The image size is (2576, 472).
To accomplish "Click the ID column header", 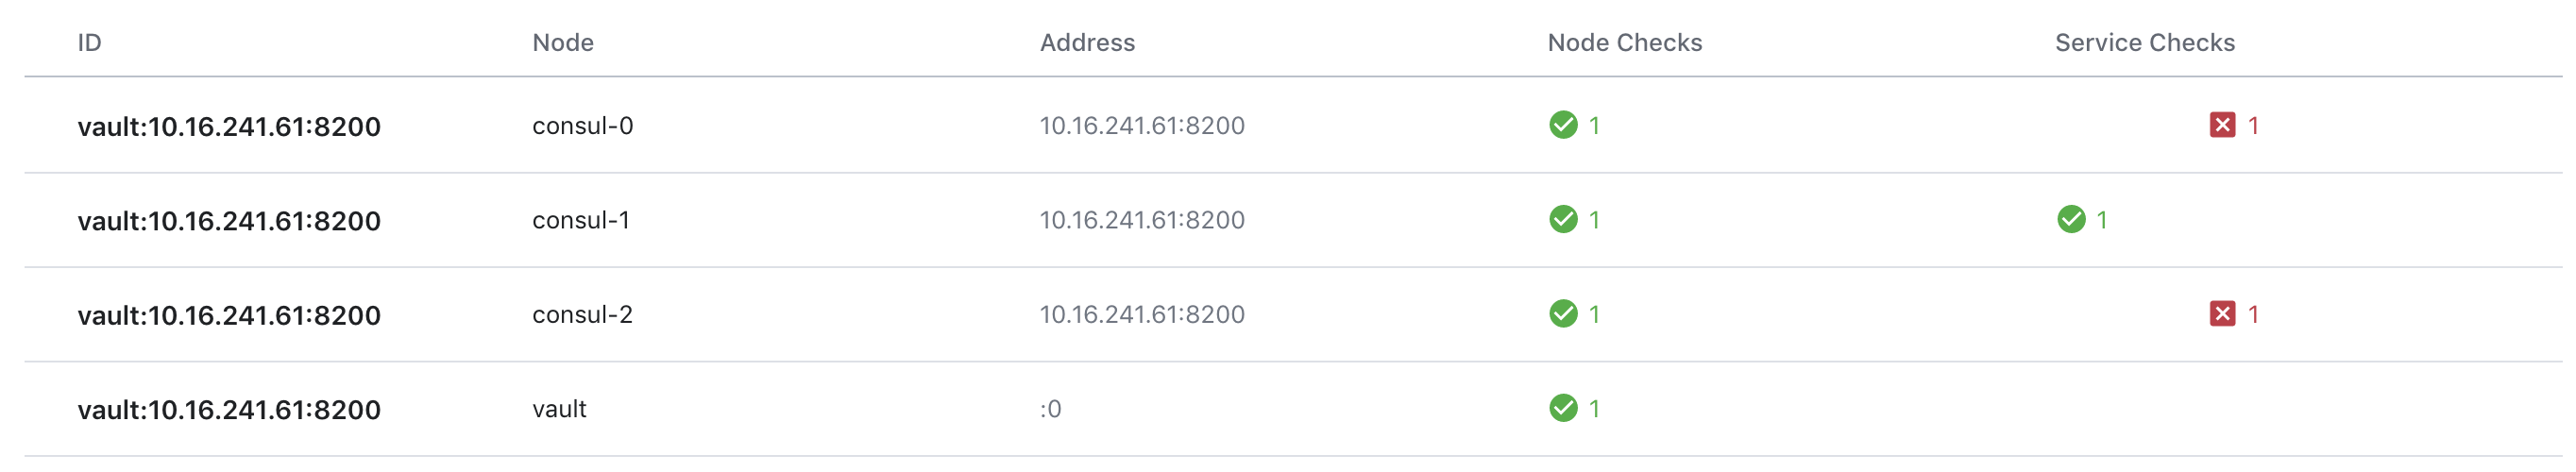I will 89,43.
